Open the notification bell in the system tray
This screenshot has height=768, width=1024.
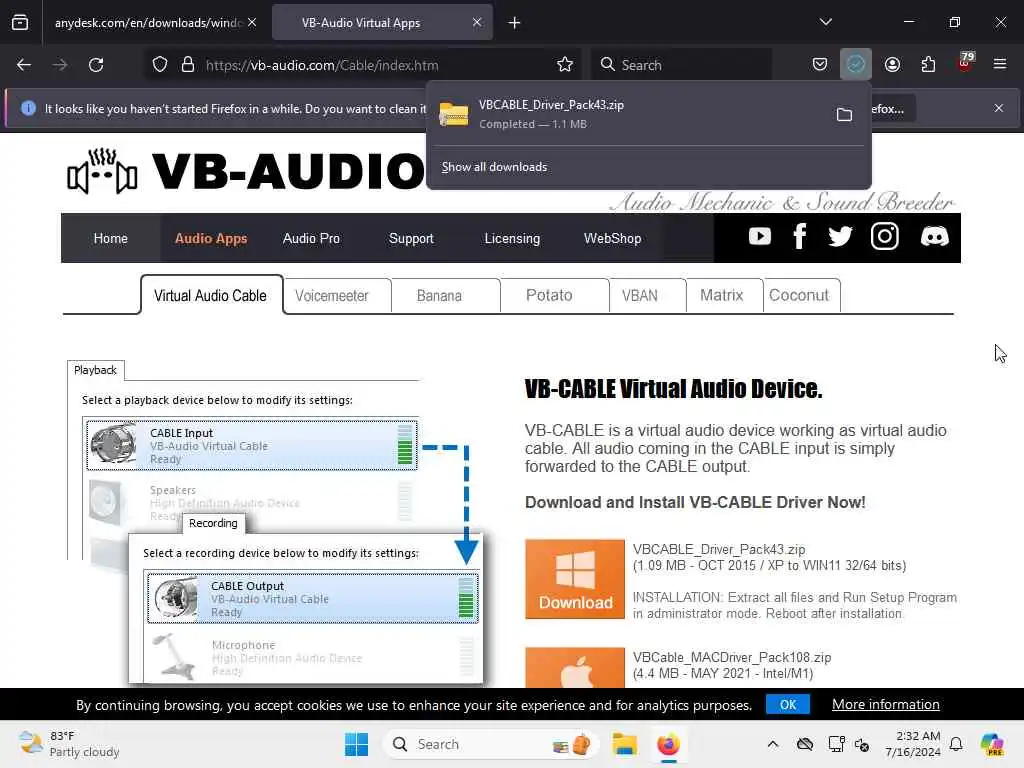tap(956, 744)
